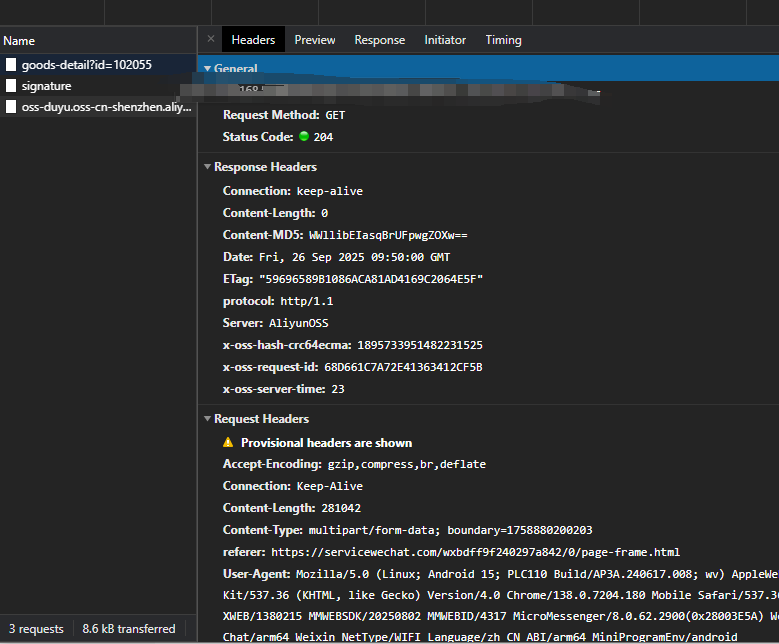Click the ETag header value
Screen dimensions: 779x644
click(371, 279)
